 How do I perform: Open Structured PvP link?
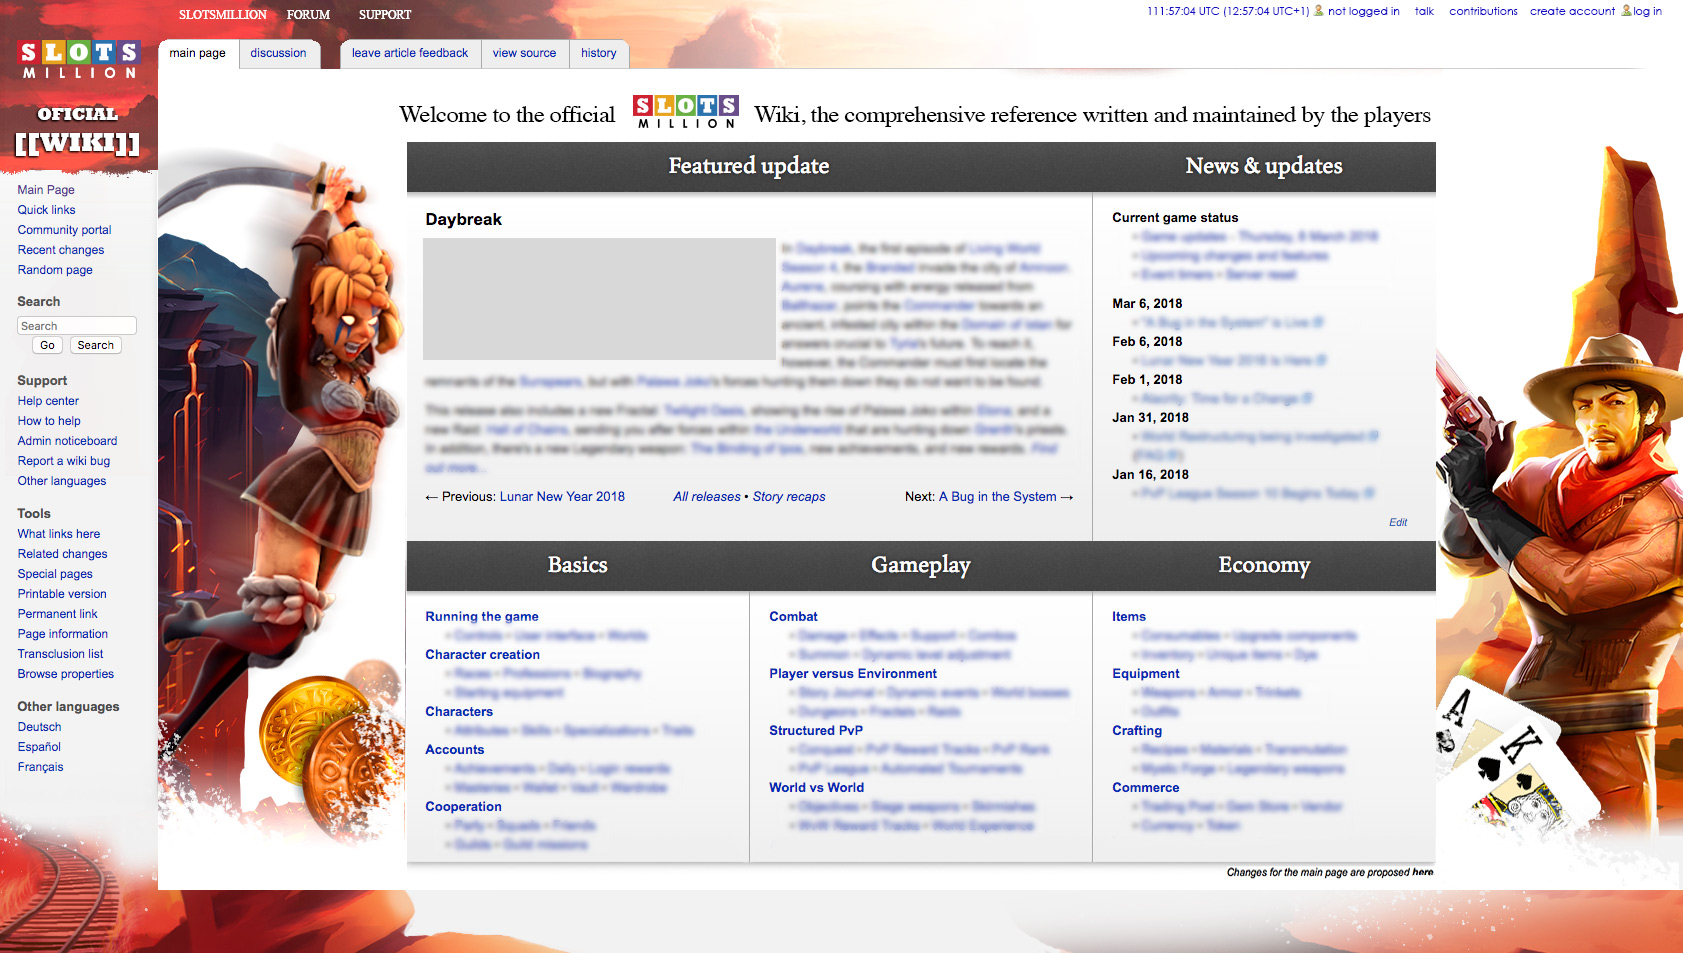coord(816,731)
